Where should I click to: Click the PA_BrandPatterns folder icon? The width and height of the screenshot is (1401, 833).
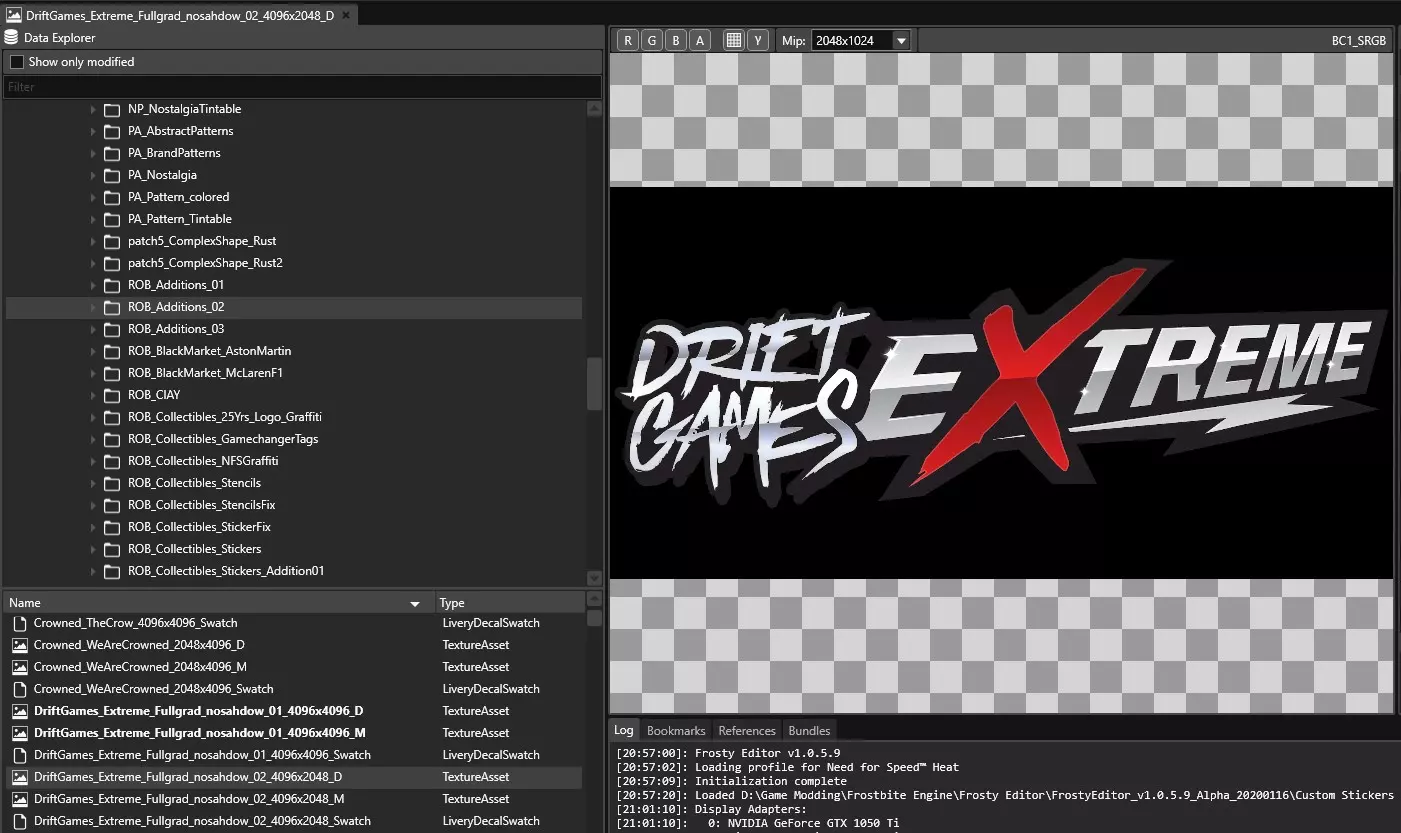[112, 153]
